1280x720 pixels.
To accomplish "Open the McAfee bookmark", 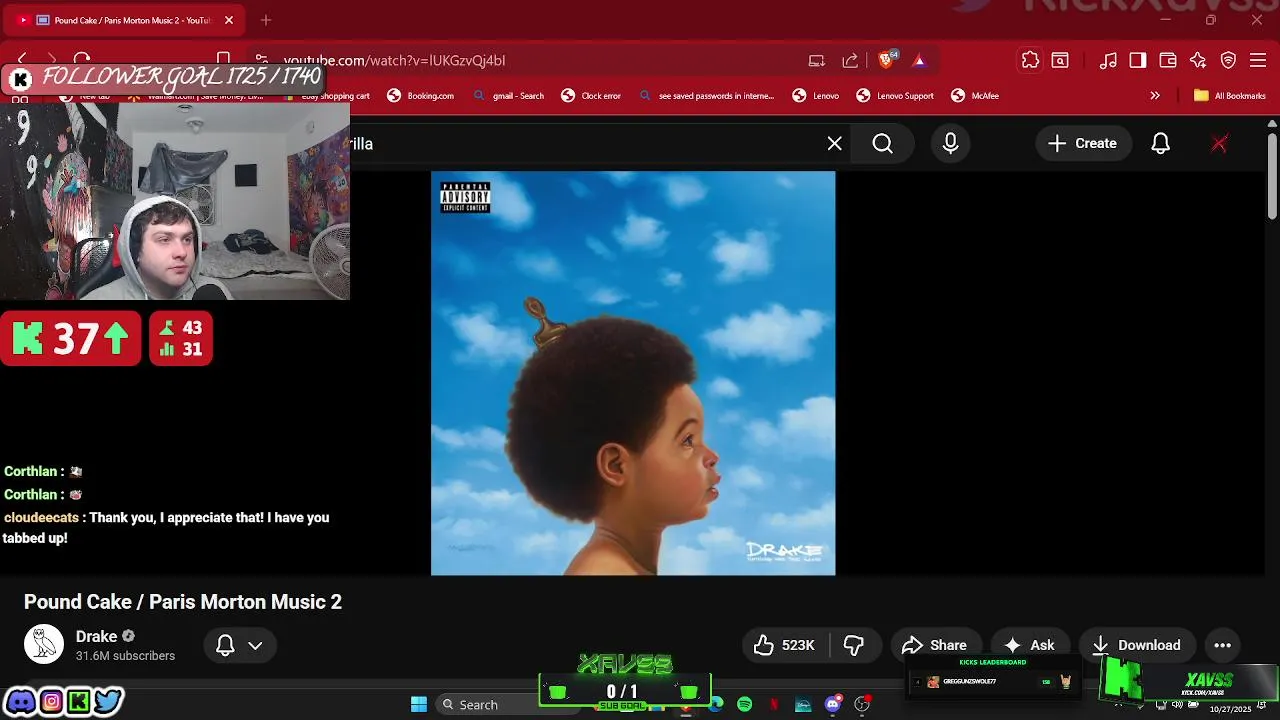I will pos(975,96).
